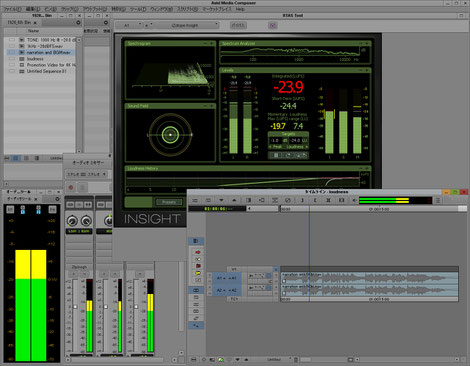This screenshot has height=366, width=470.
Task: Click the step backward down-arrow button in timeline
Action: pyautogui.click(x=221, y=200)
